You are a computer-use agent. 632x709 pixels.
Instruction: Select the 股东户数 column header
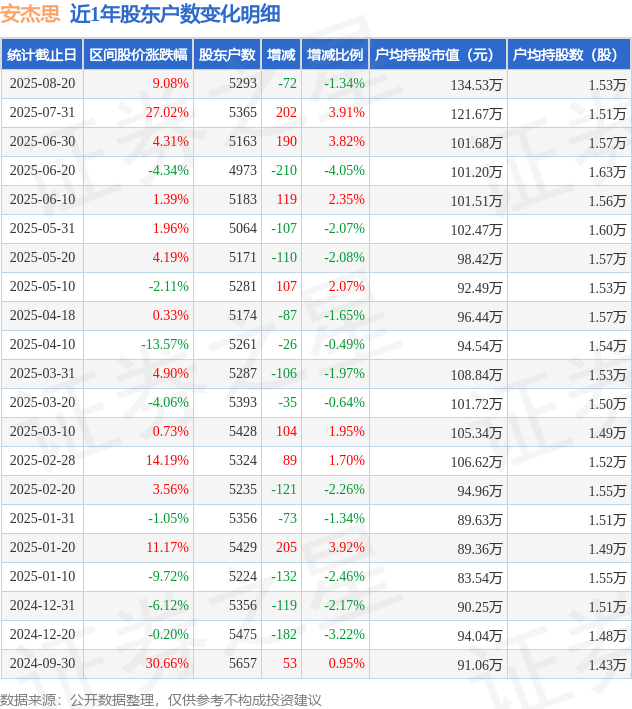point(227,55)
